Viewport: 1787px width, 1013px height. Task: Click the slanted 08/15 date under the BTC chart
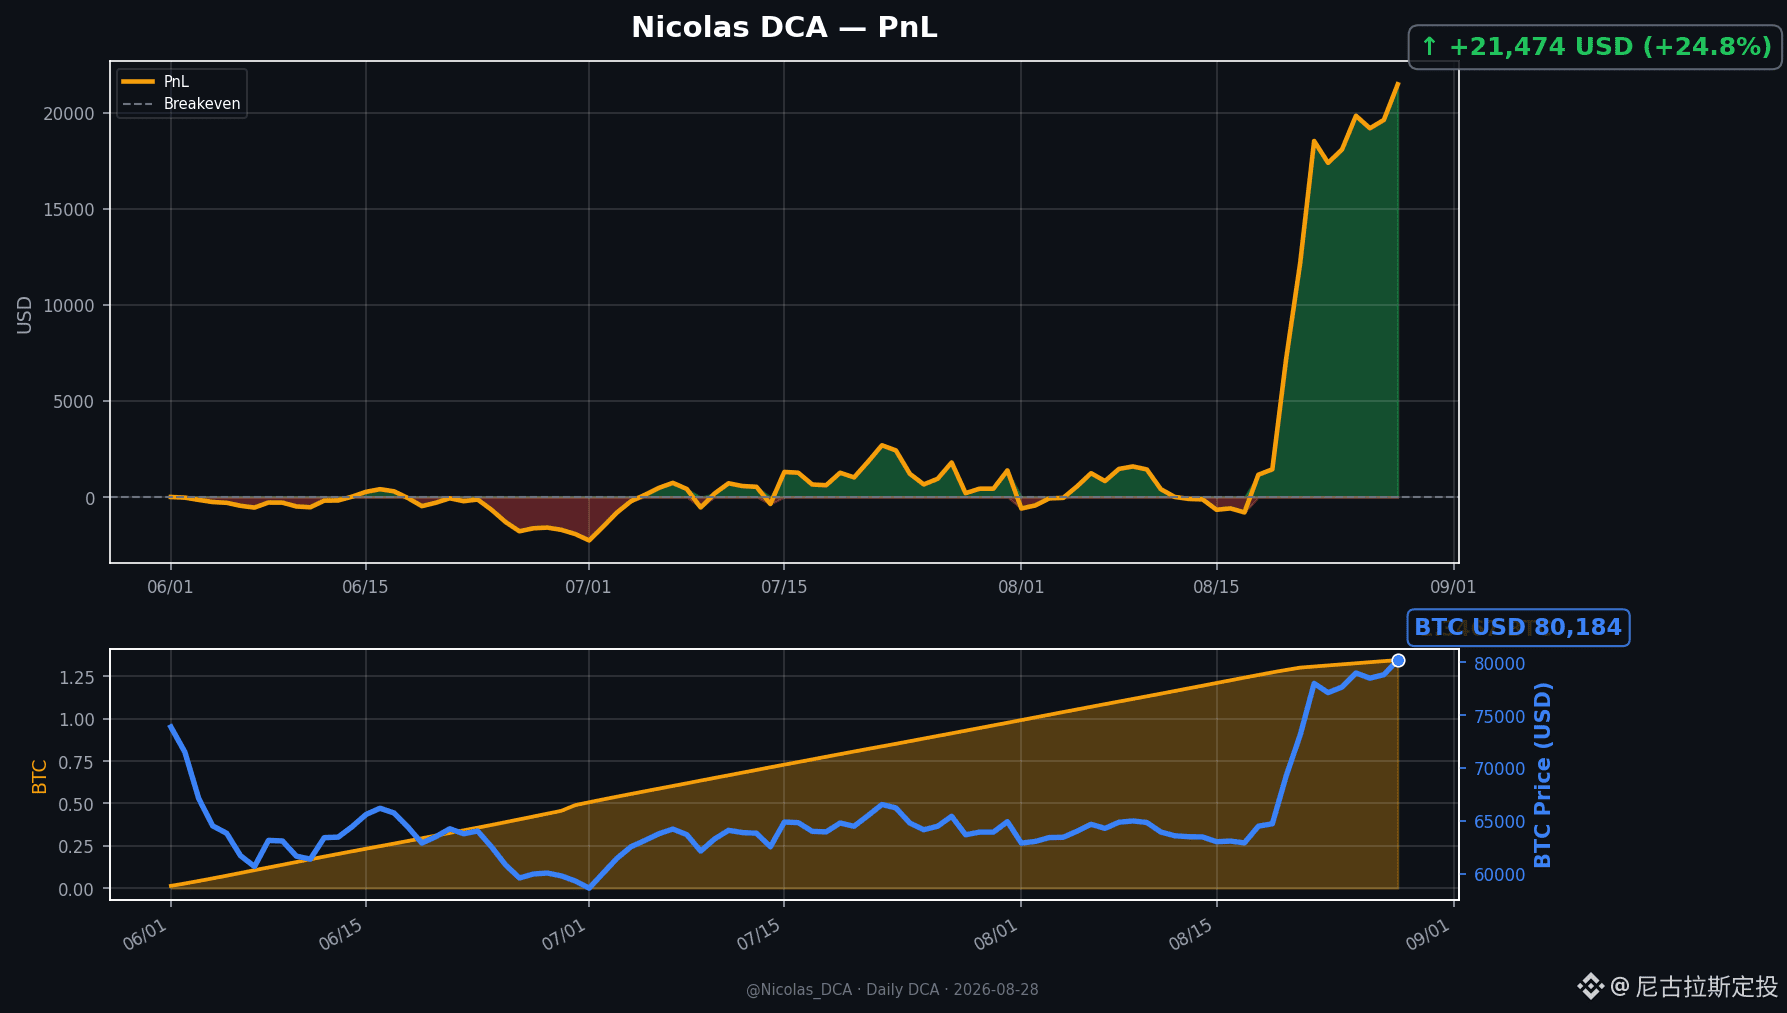(1191, 935)
